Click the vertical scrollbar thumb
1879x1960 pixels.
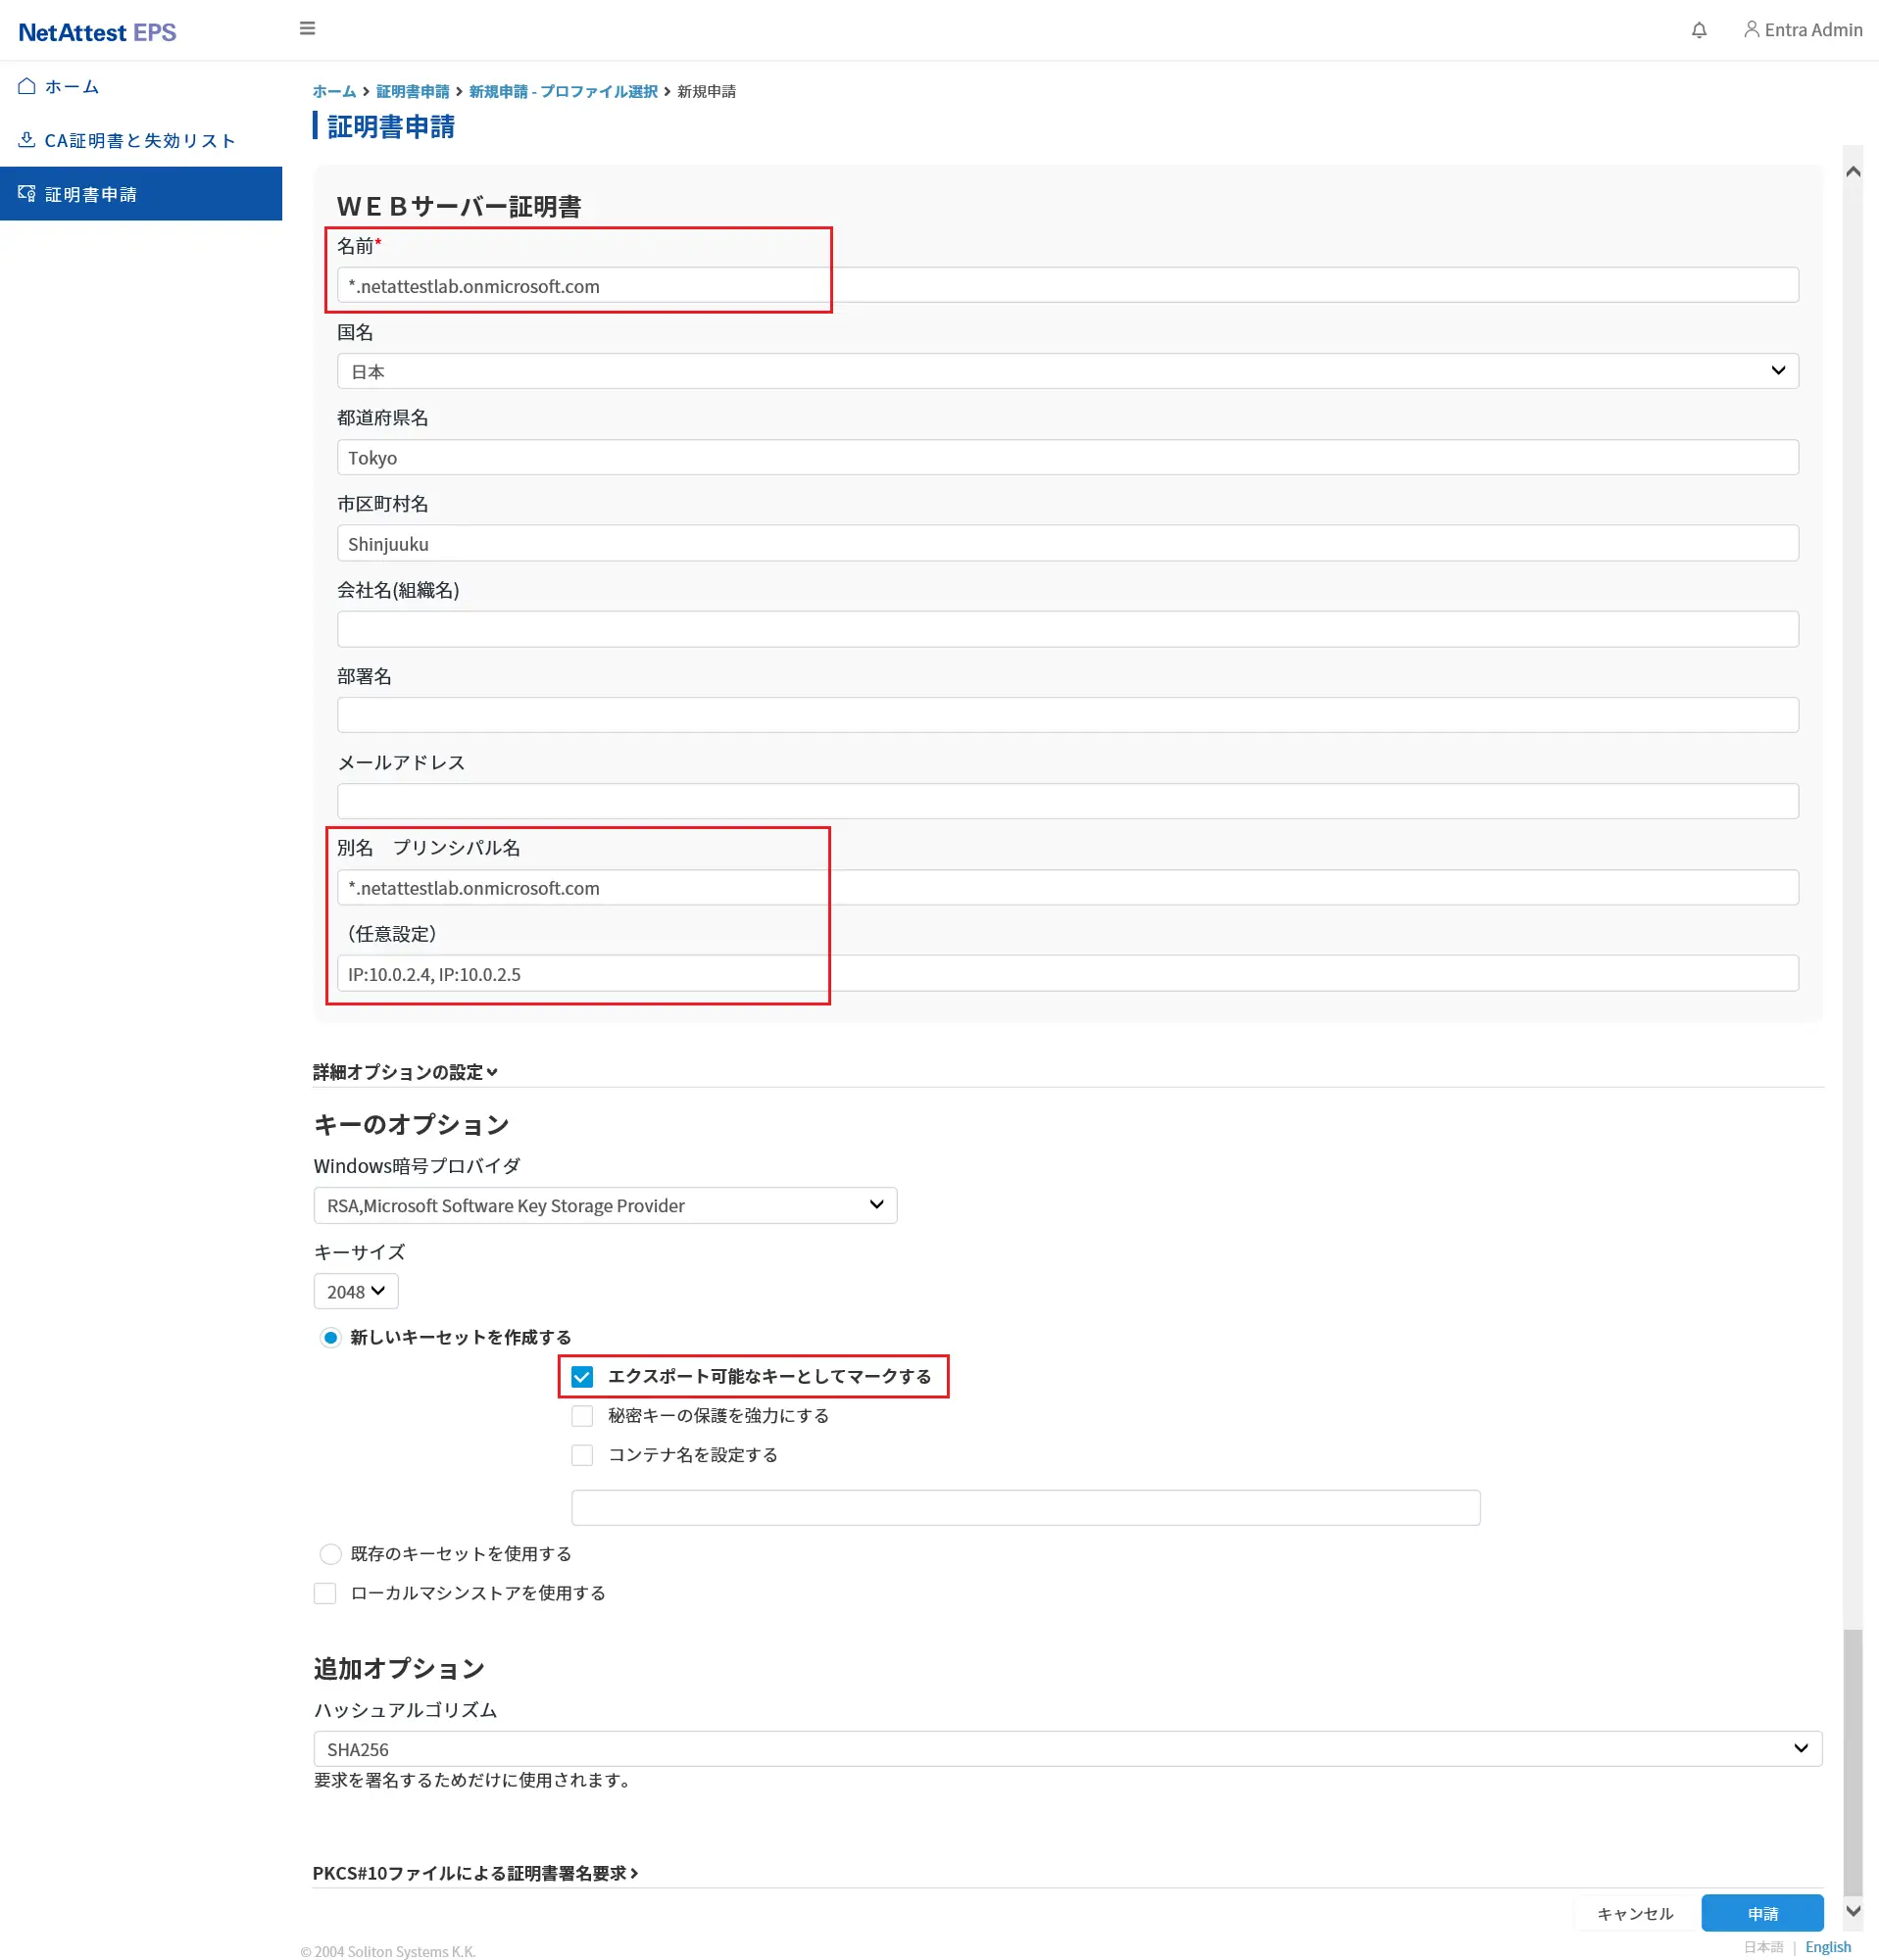[x=1852, y=1760]
